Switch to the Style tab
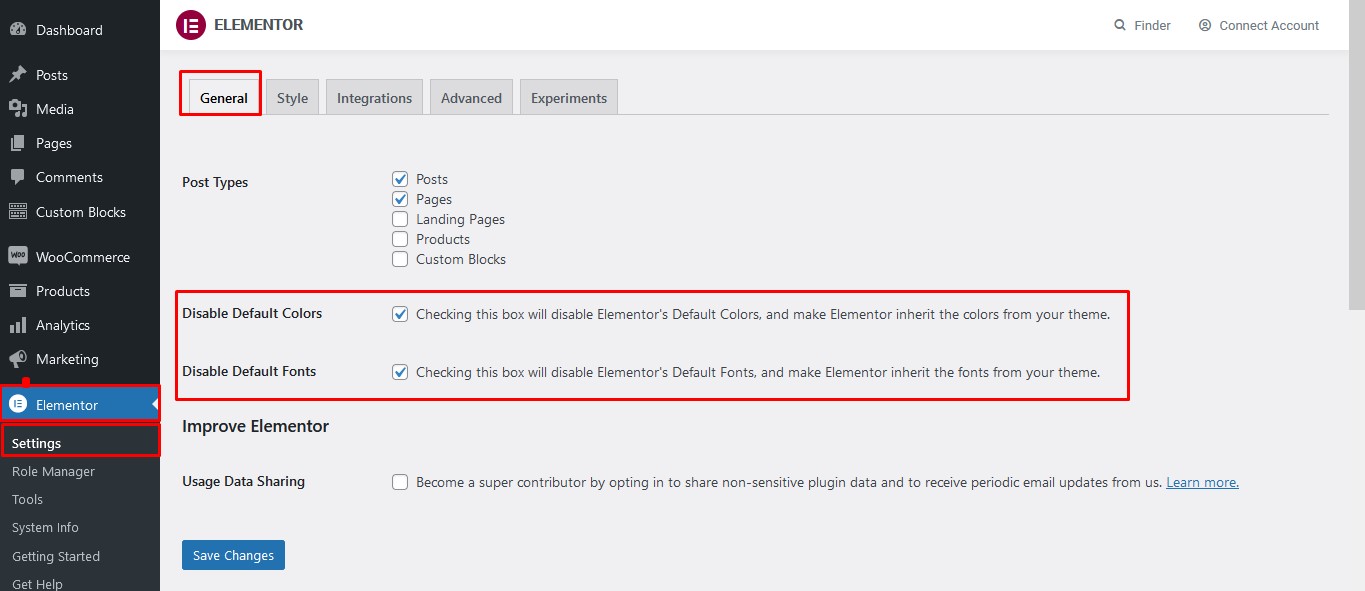This screenshot has width=1365, height=591. tap(292, 98)
